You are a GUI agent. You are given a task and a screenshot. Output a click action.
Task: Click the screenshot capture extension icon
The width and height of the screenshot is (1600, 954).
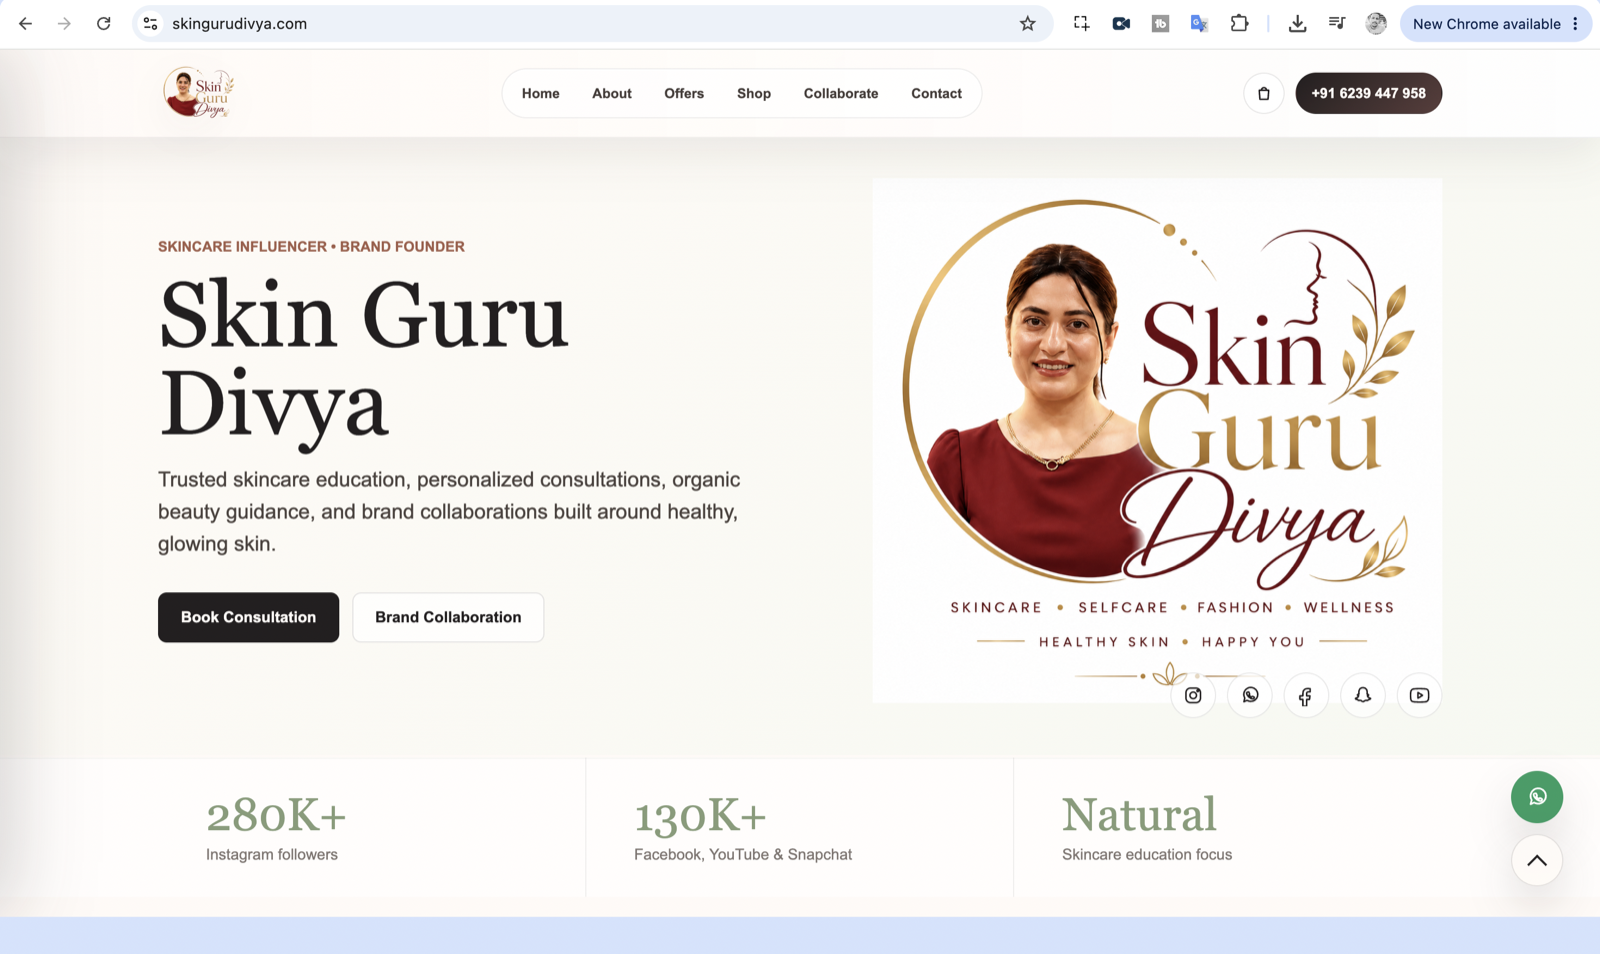point(1081,23)
